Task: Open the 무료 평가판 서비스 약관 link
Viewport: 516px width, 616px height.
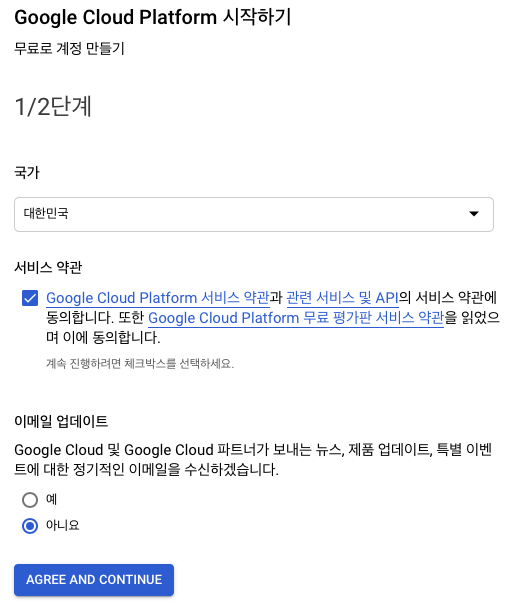Action: click(x=296, y=318)
